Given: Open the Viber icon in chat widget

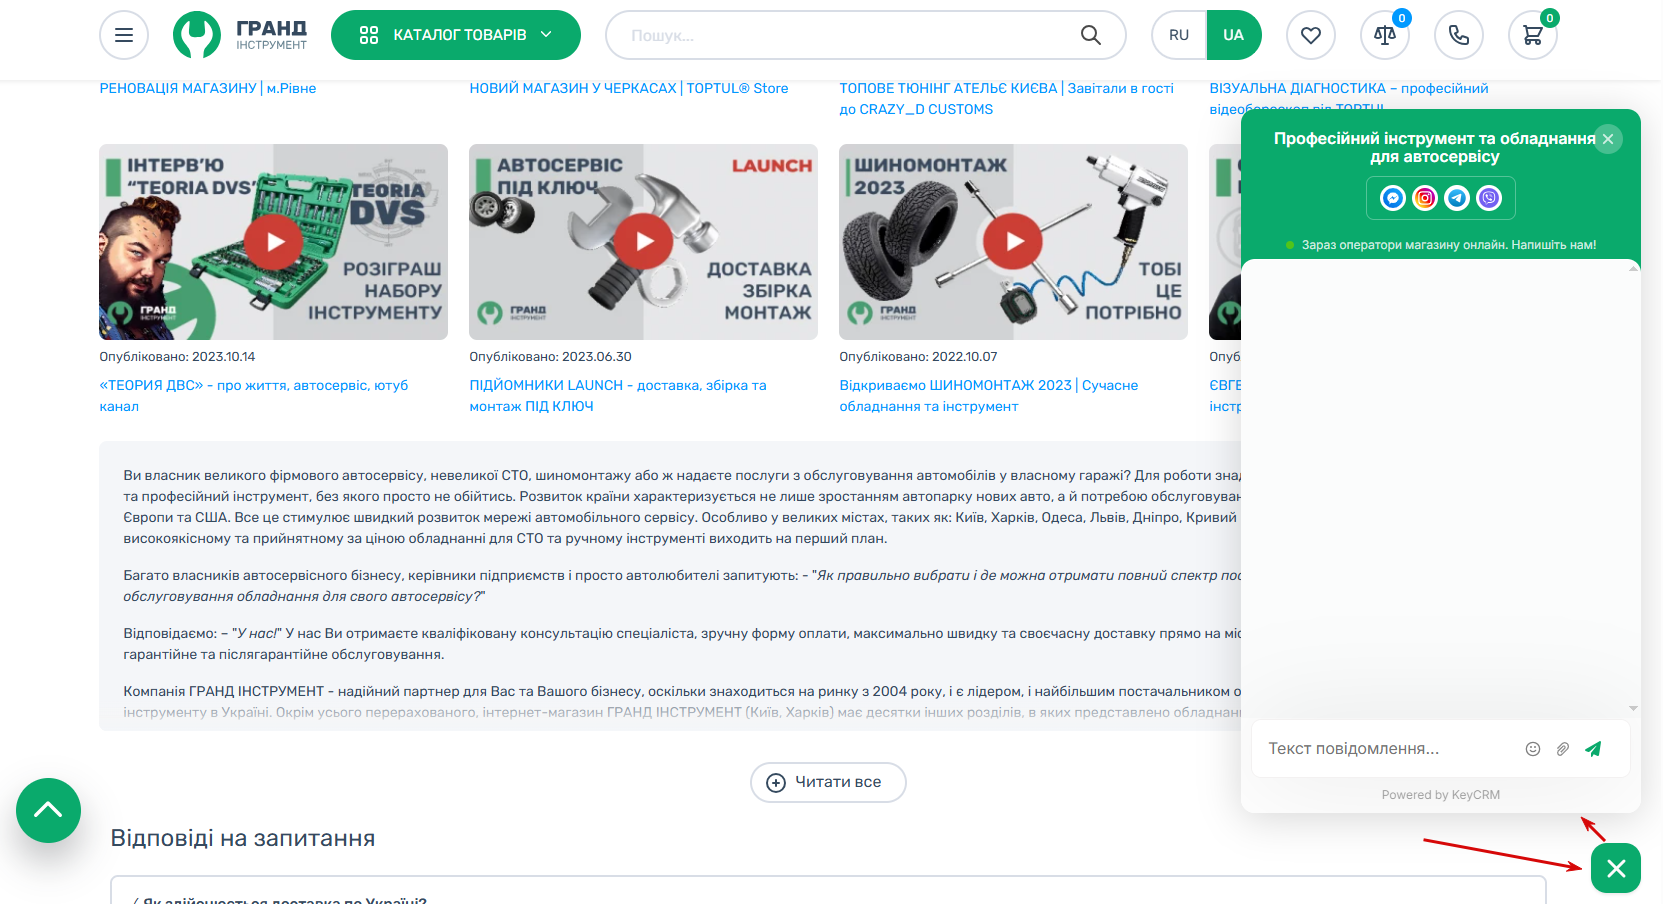Looking at the screenshot, I should (x=1489, y=198).
